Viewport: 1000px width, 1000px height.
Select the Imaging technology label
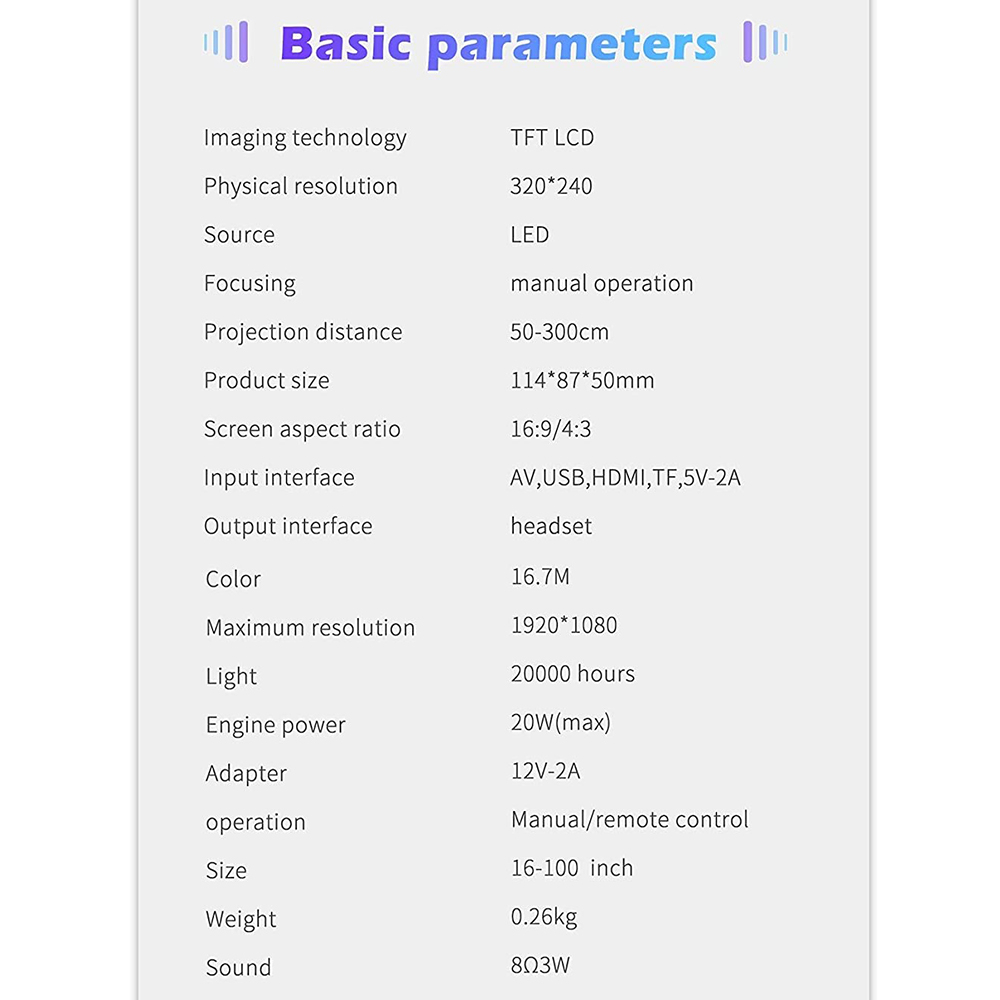305,138
